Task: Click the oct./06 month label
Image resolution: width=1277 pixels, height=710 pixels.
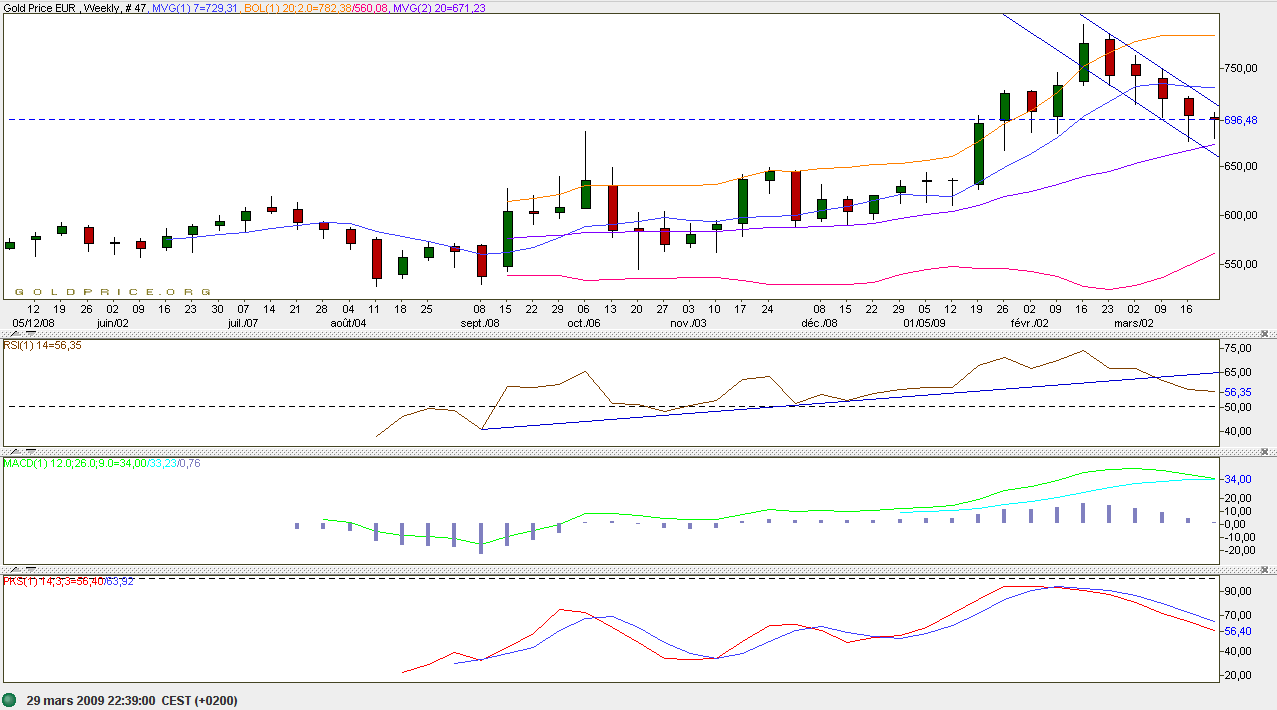Action: tap(584, 323)
